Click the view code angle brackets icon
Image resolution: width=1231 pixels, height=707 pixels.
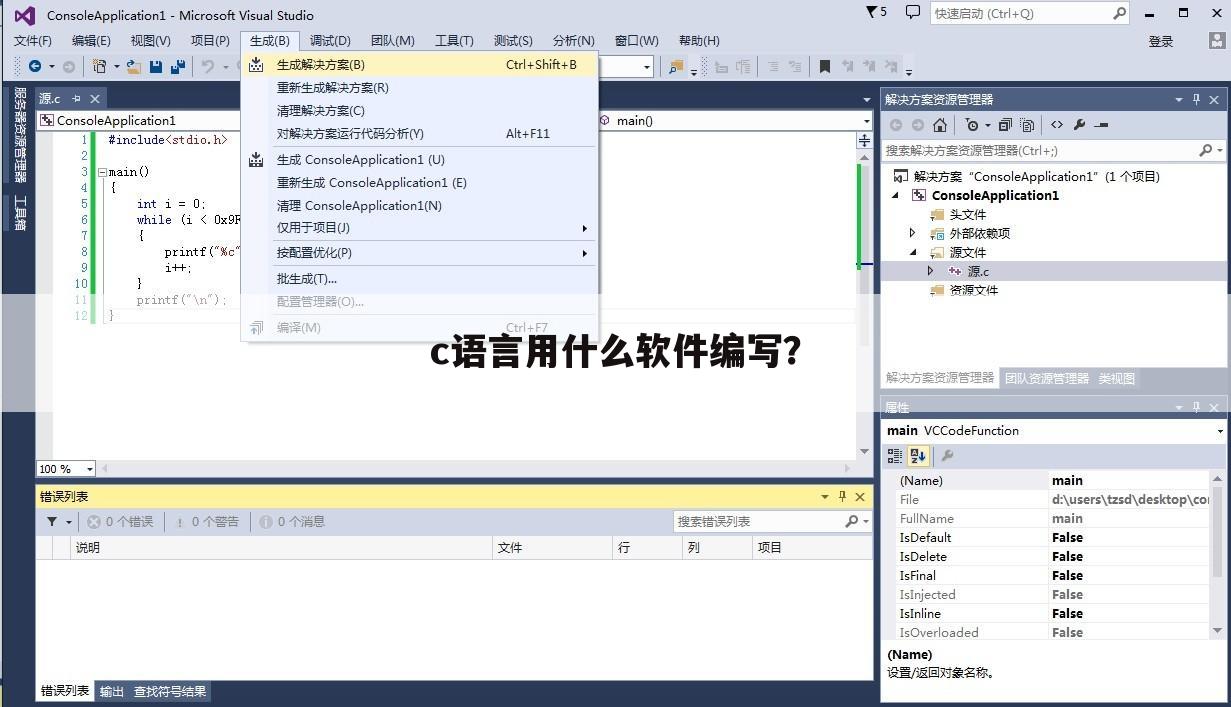point(1057,125)
